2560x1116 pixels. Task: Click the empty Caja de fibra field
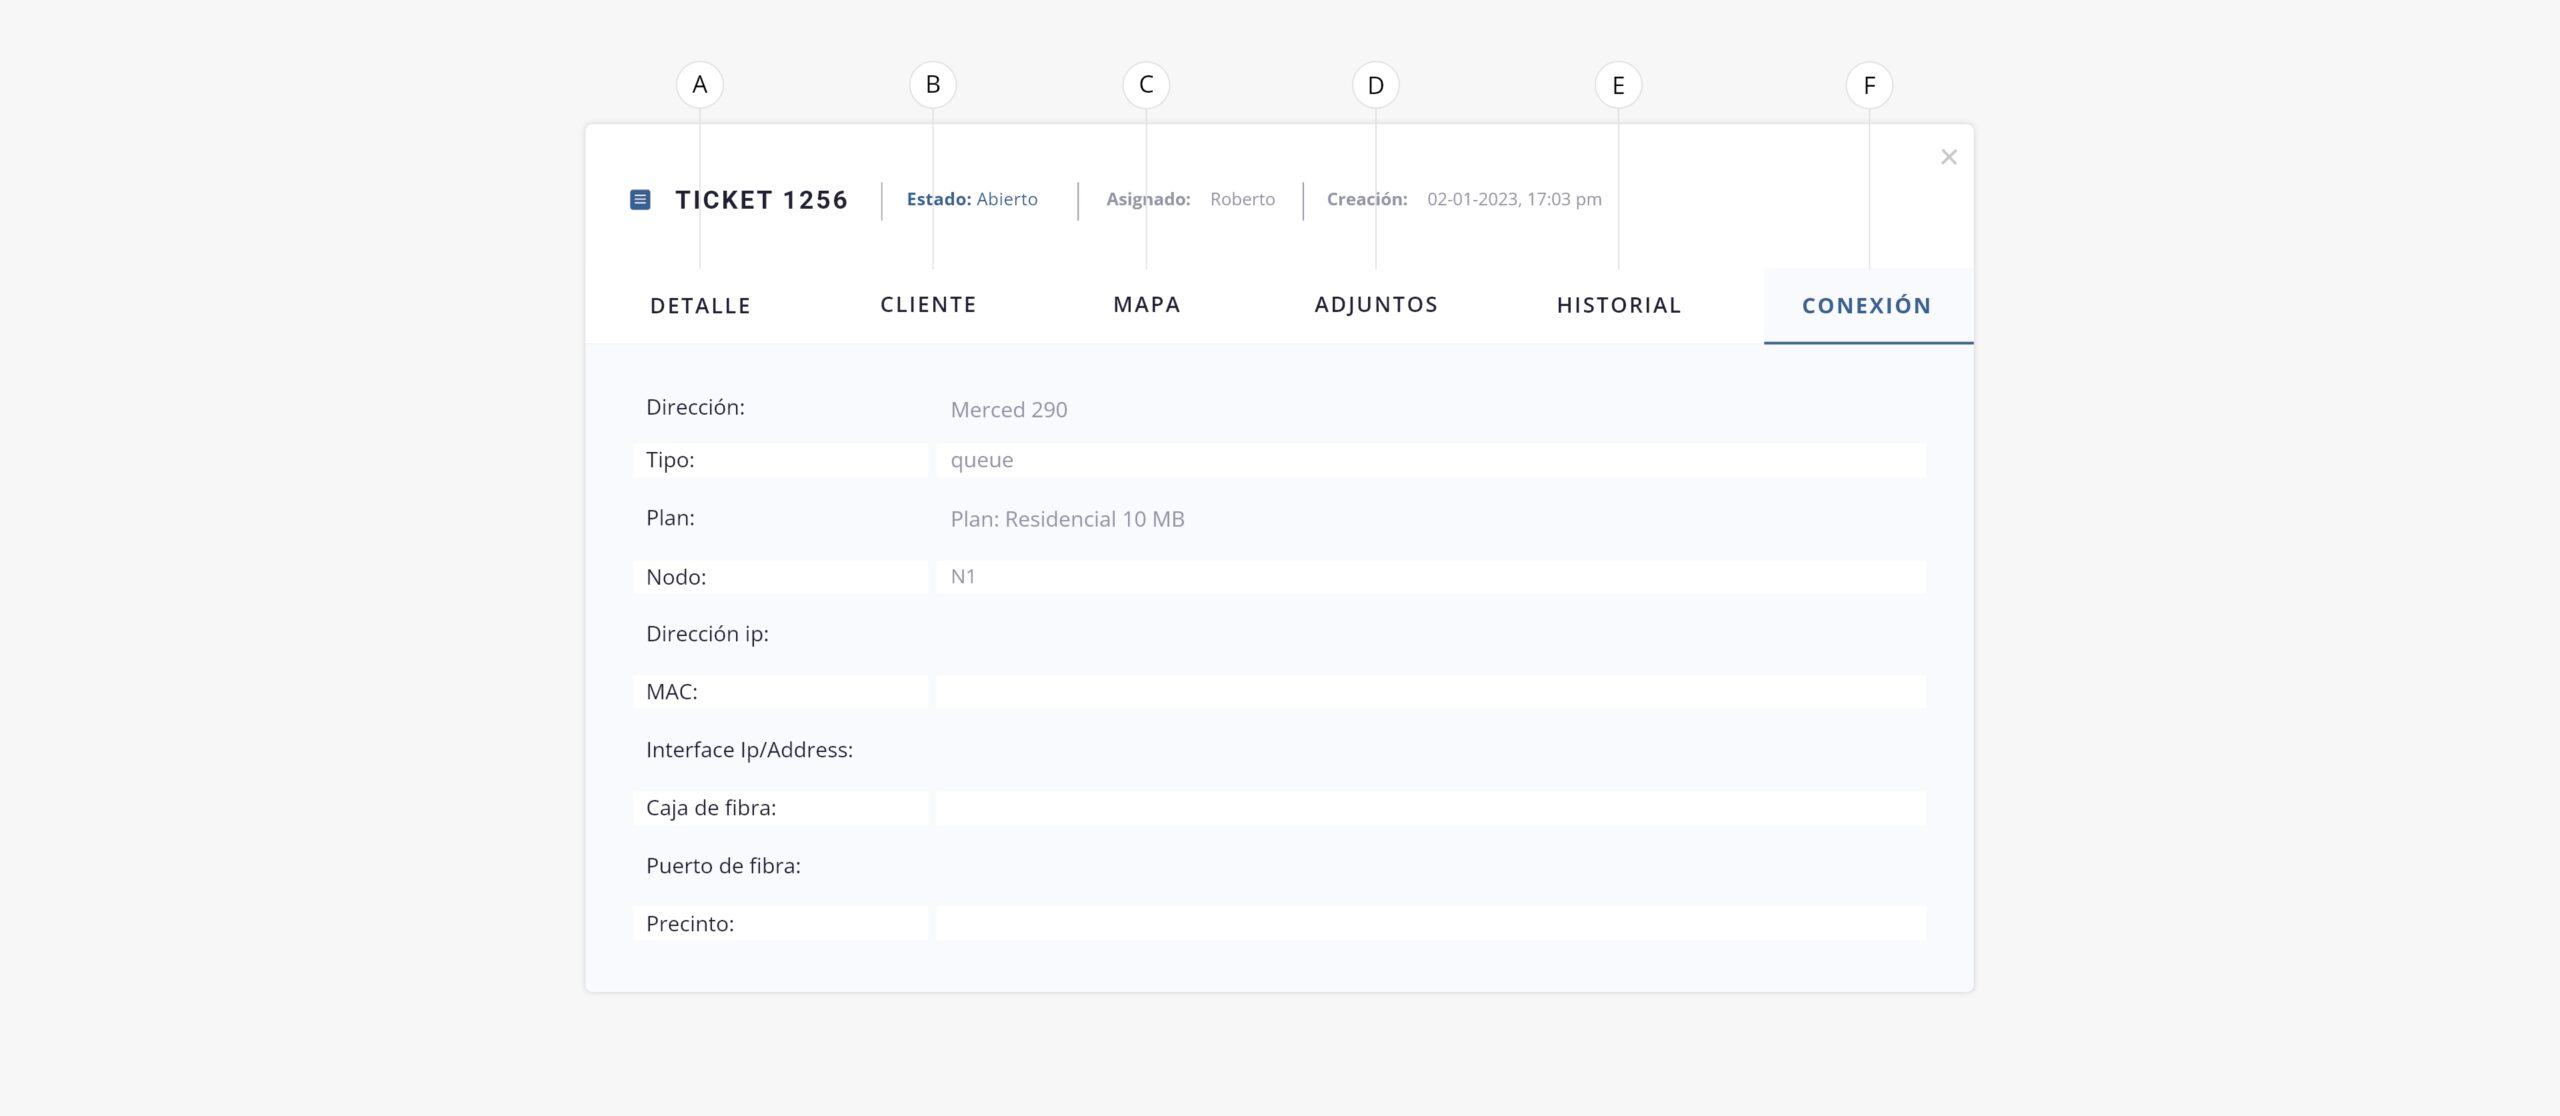(1430, 808)
